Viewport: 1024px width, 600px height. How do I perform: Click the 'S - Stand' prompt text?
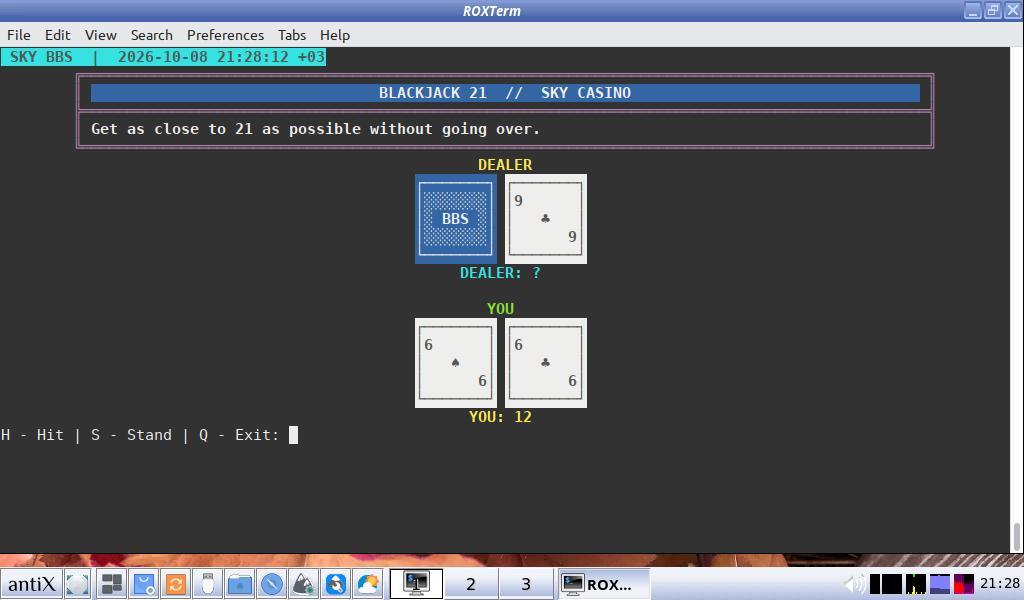(131, 435)
